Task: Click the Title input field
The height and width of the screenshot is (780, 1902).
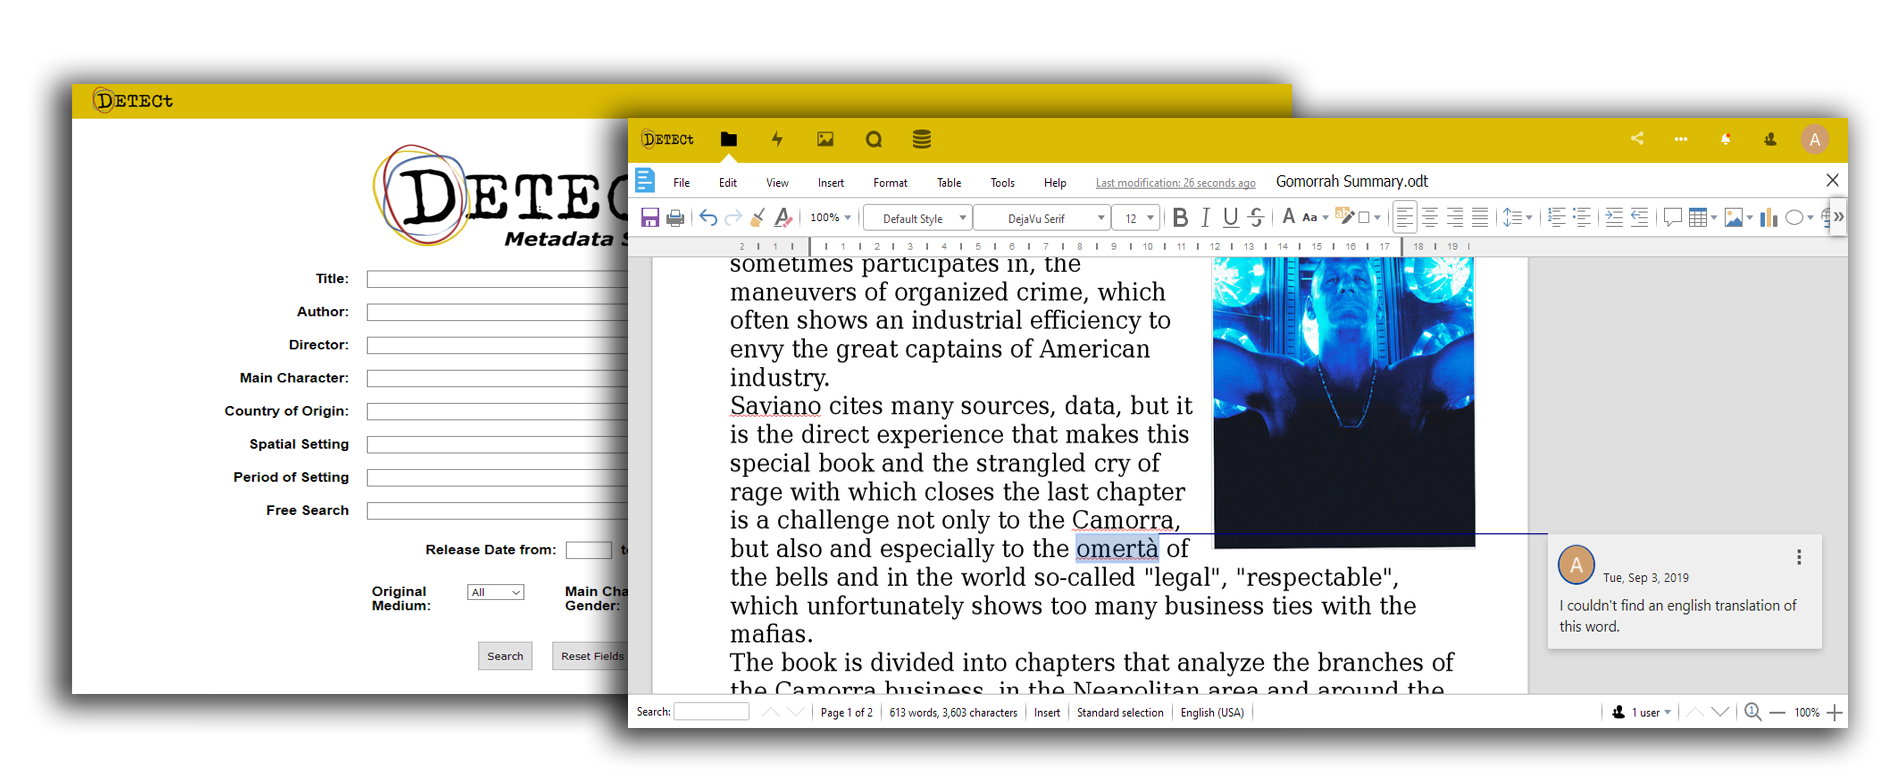Action: 497,279
